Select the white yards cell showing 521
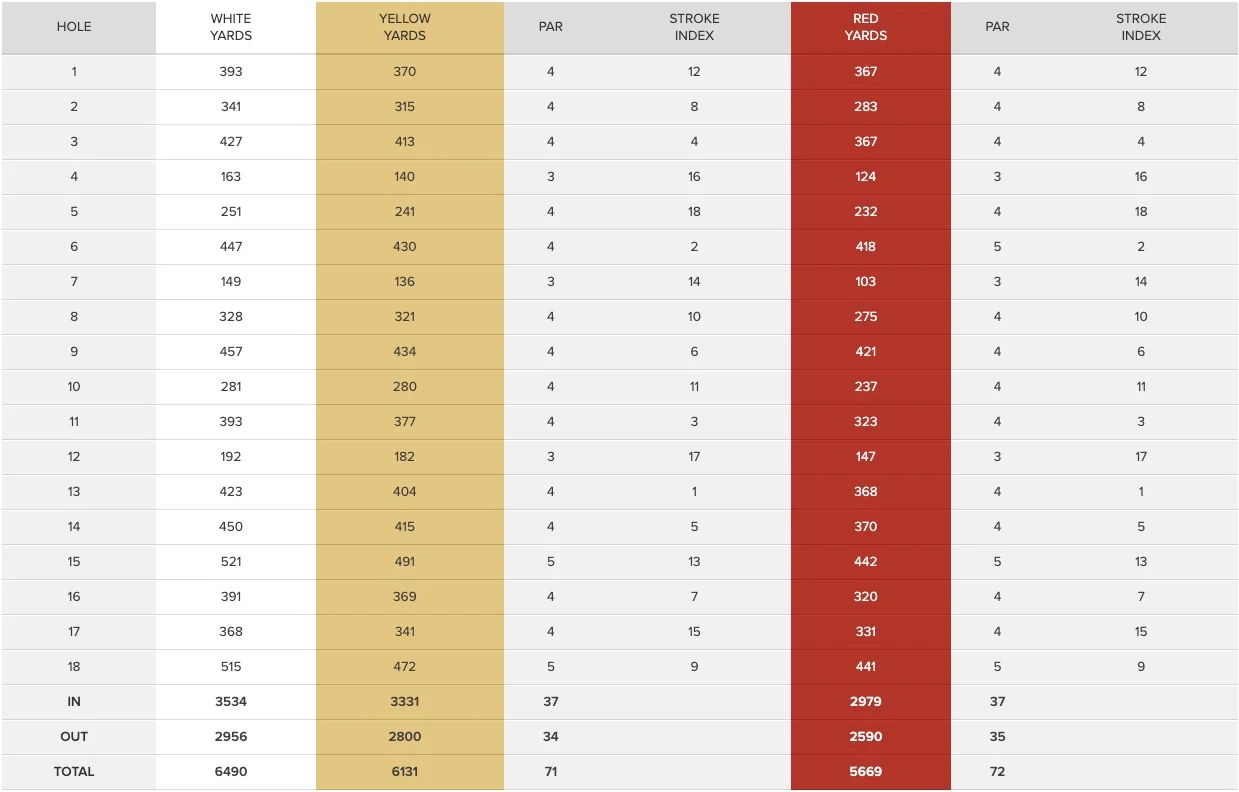The height and width of the screenshot is (792, 1239). point(231,562)
